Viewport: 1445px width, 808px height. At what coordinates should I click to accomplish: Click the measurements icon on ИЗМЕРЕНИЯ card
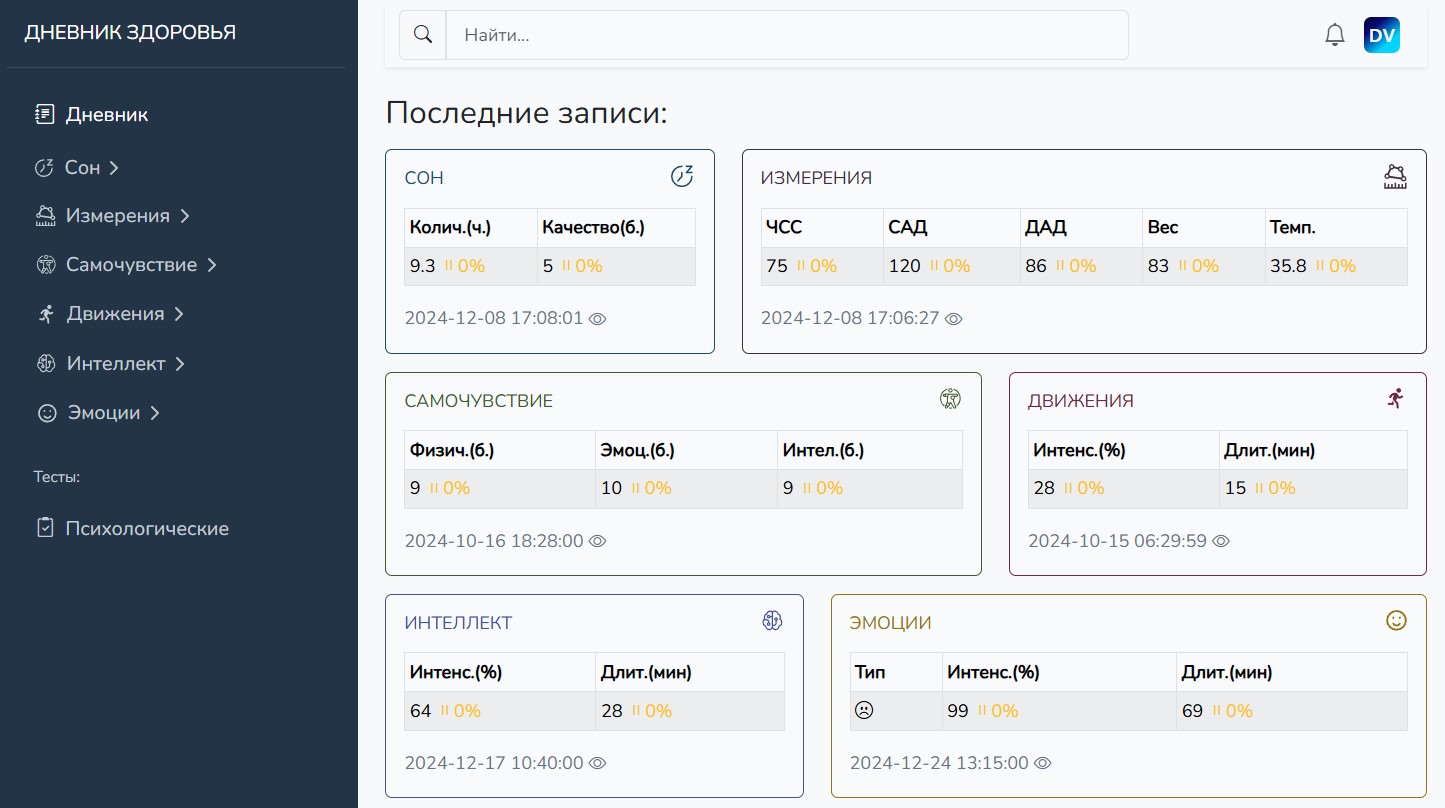tap(1396, 175)
